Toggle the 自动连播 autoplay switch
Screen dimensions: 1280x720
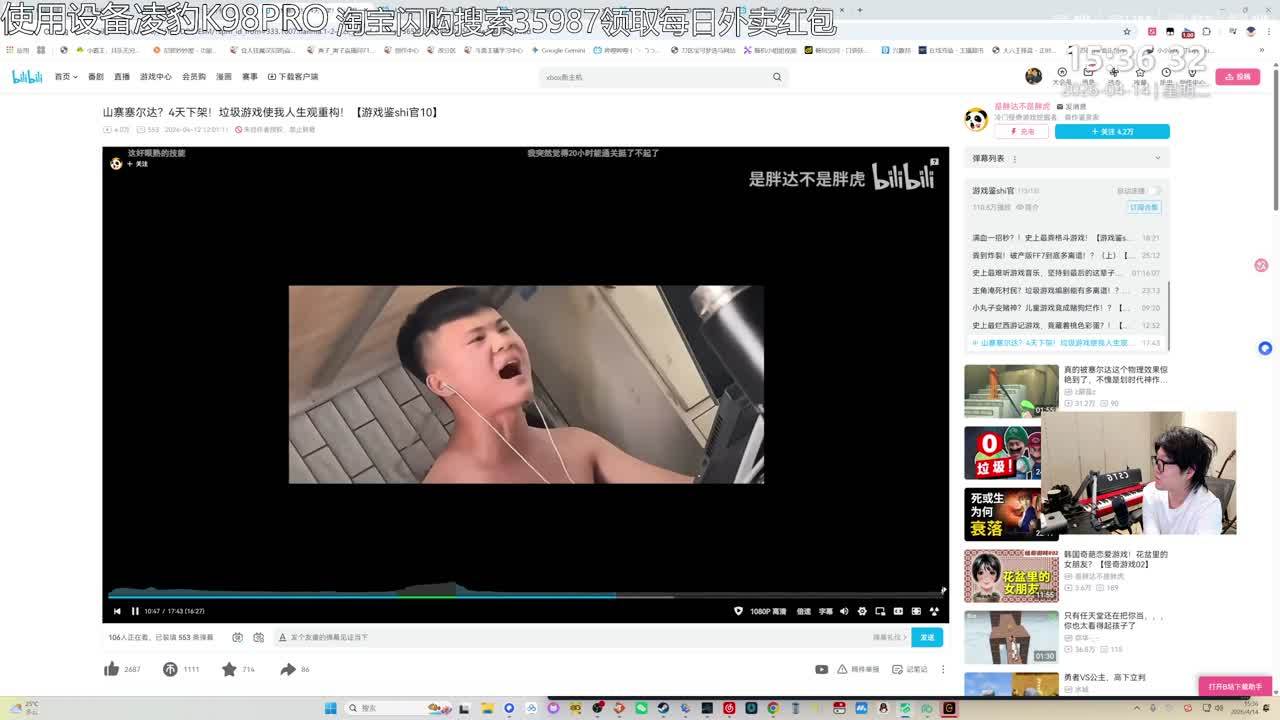[1154, 190]
